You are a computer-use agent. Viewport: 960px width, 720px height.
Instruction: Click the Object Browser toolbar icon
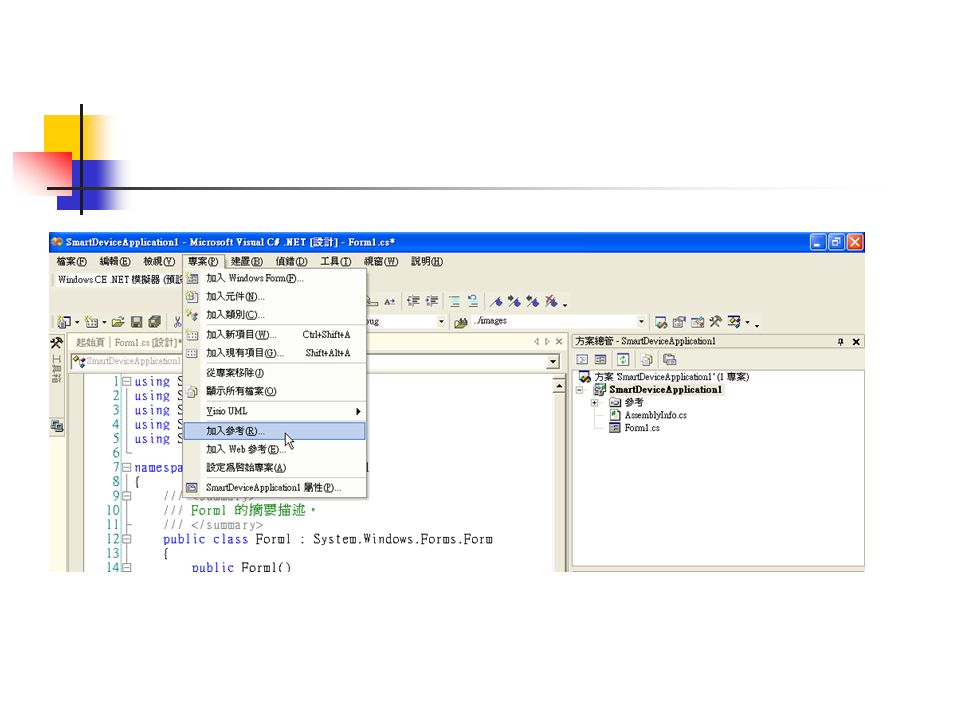pos(697,322)
